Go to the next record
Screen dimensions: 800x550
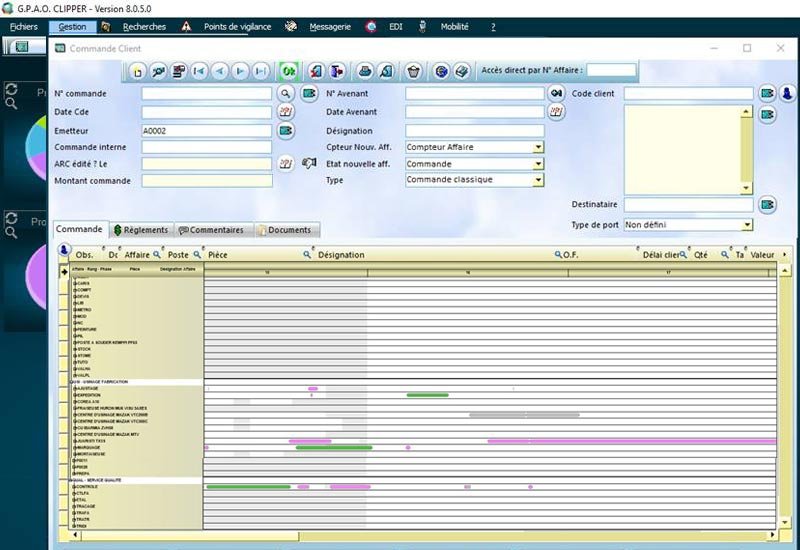(240, 71)
